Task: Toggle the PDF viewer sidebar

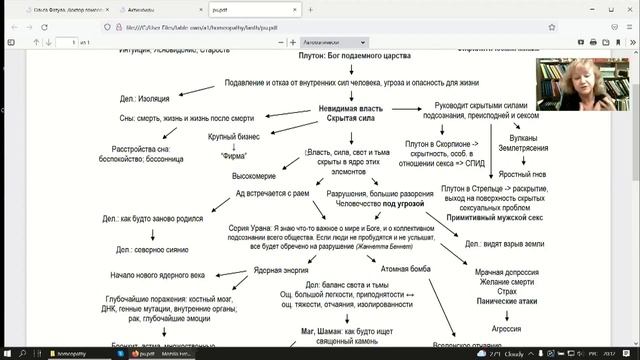Action: pos(11,42)
